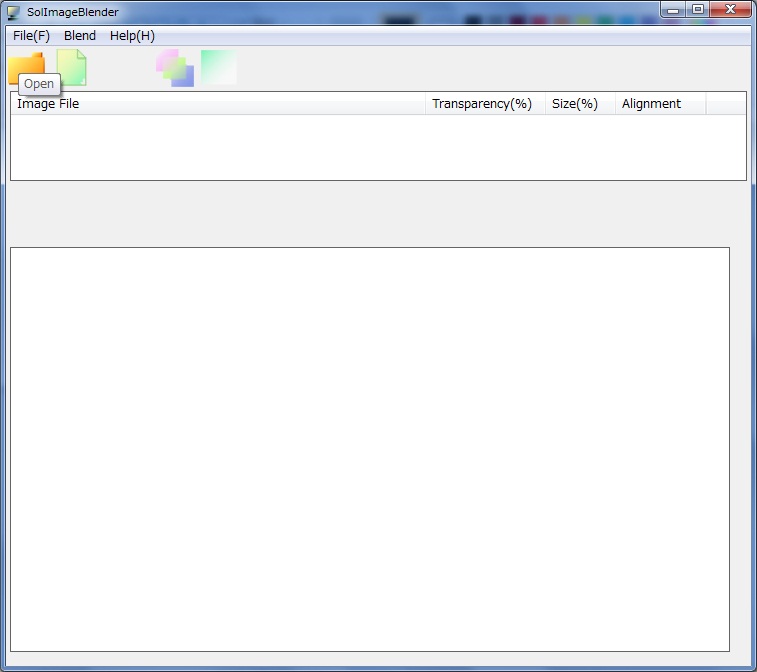This screenshot has height=672, width=757.
Task: Click the Image File column header
Action: click(218, 104)
